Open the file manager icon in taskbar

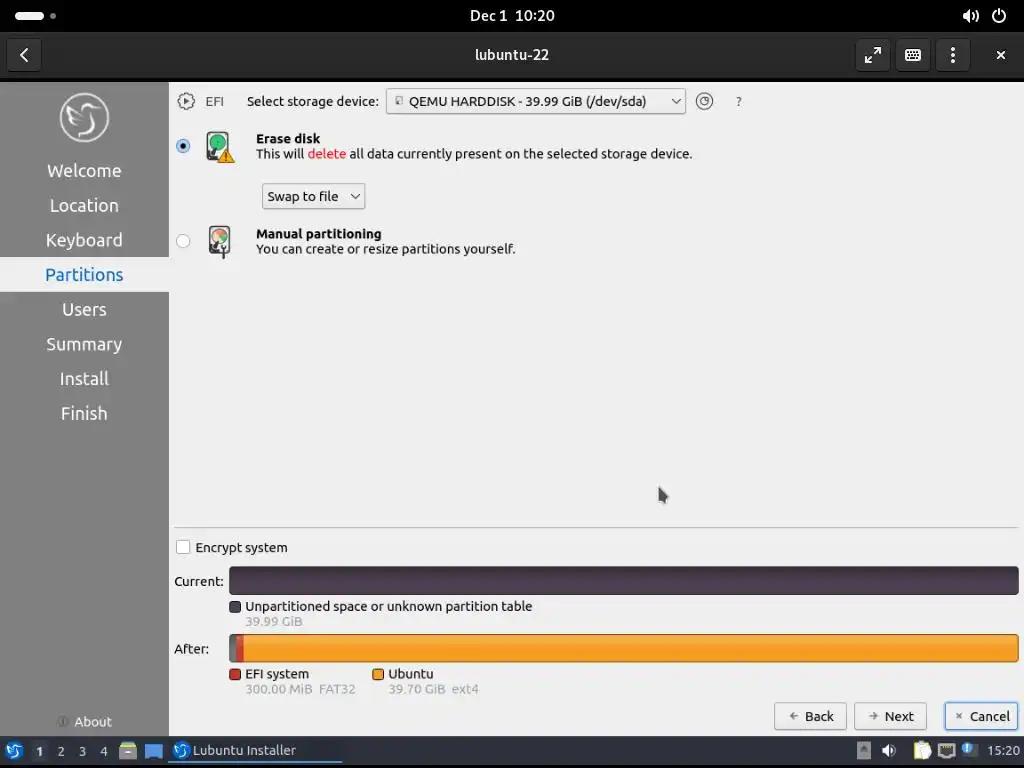(128, 751)
